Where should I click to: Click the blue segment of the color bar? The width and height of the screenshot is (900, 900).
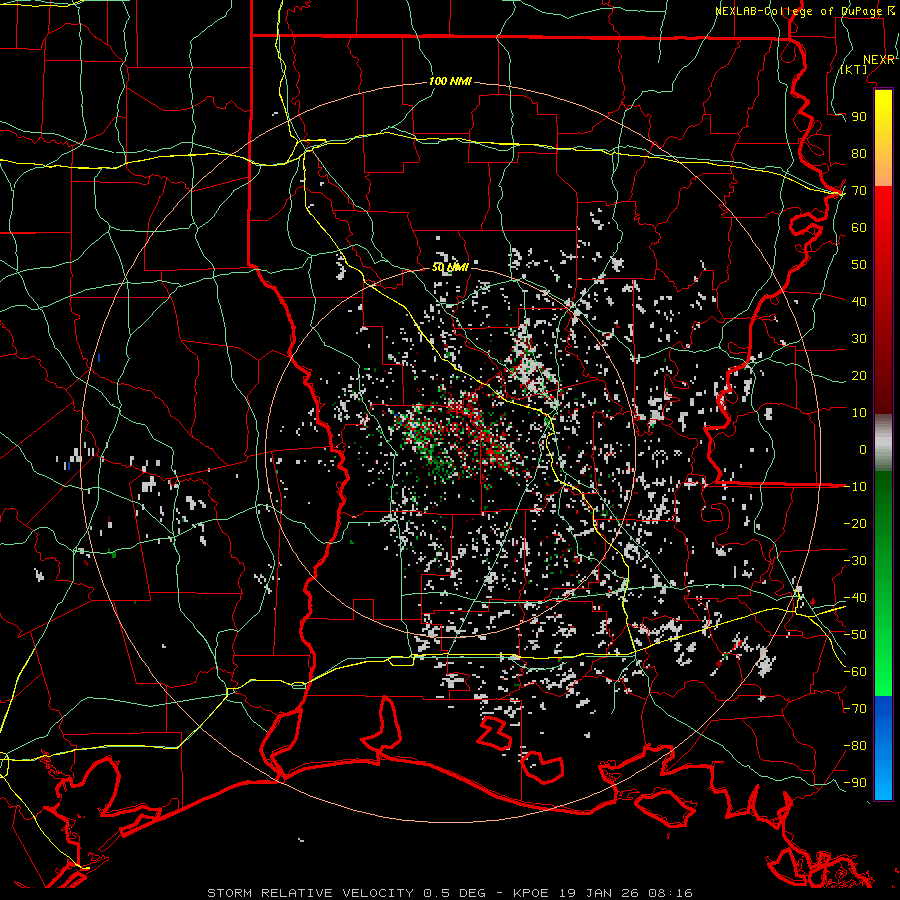(x=883, y=748)
